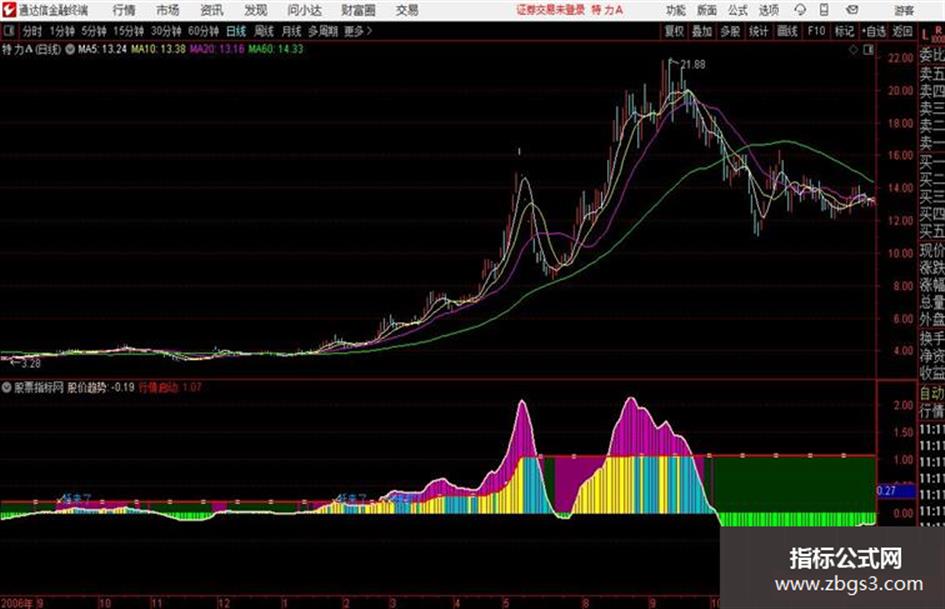The width and height of the screenshot is (945, 609).
Task: Click the 统计 statistics button
Action: coord(759,31)
